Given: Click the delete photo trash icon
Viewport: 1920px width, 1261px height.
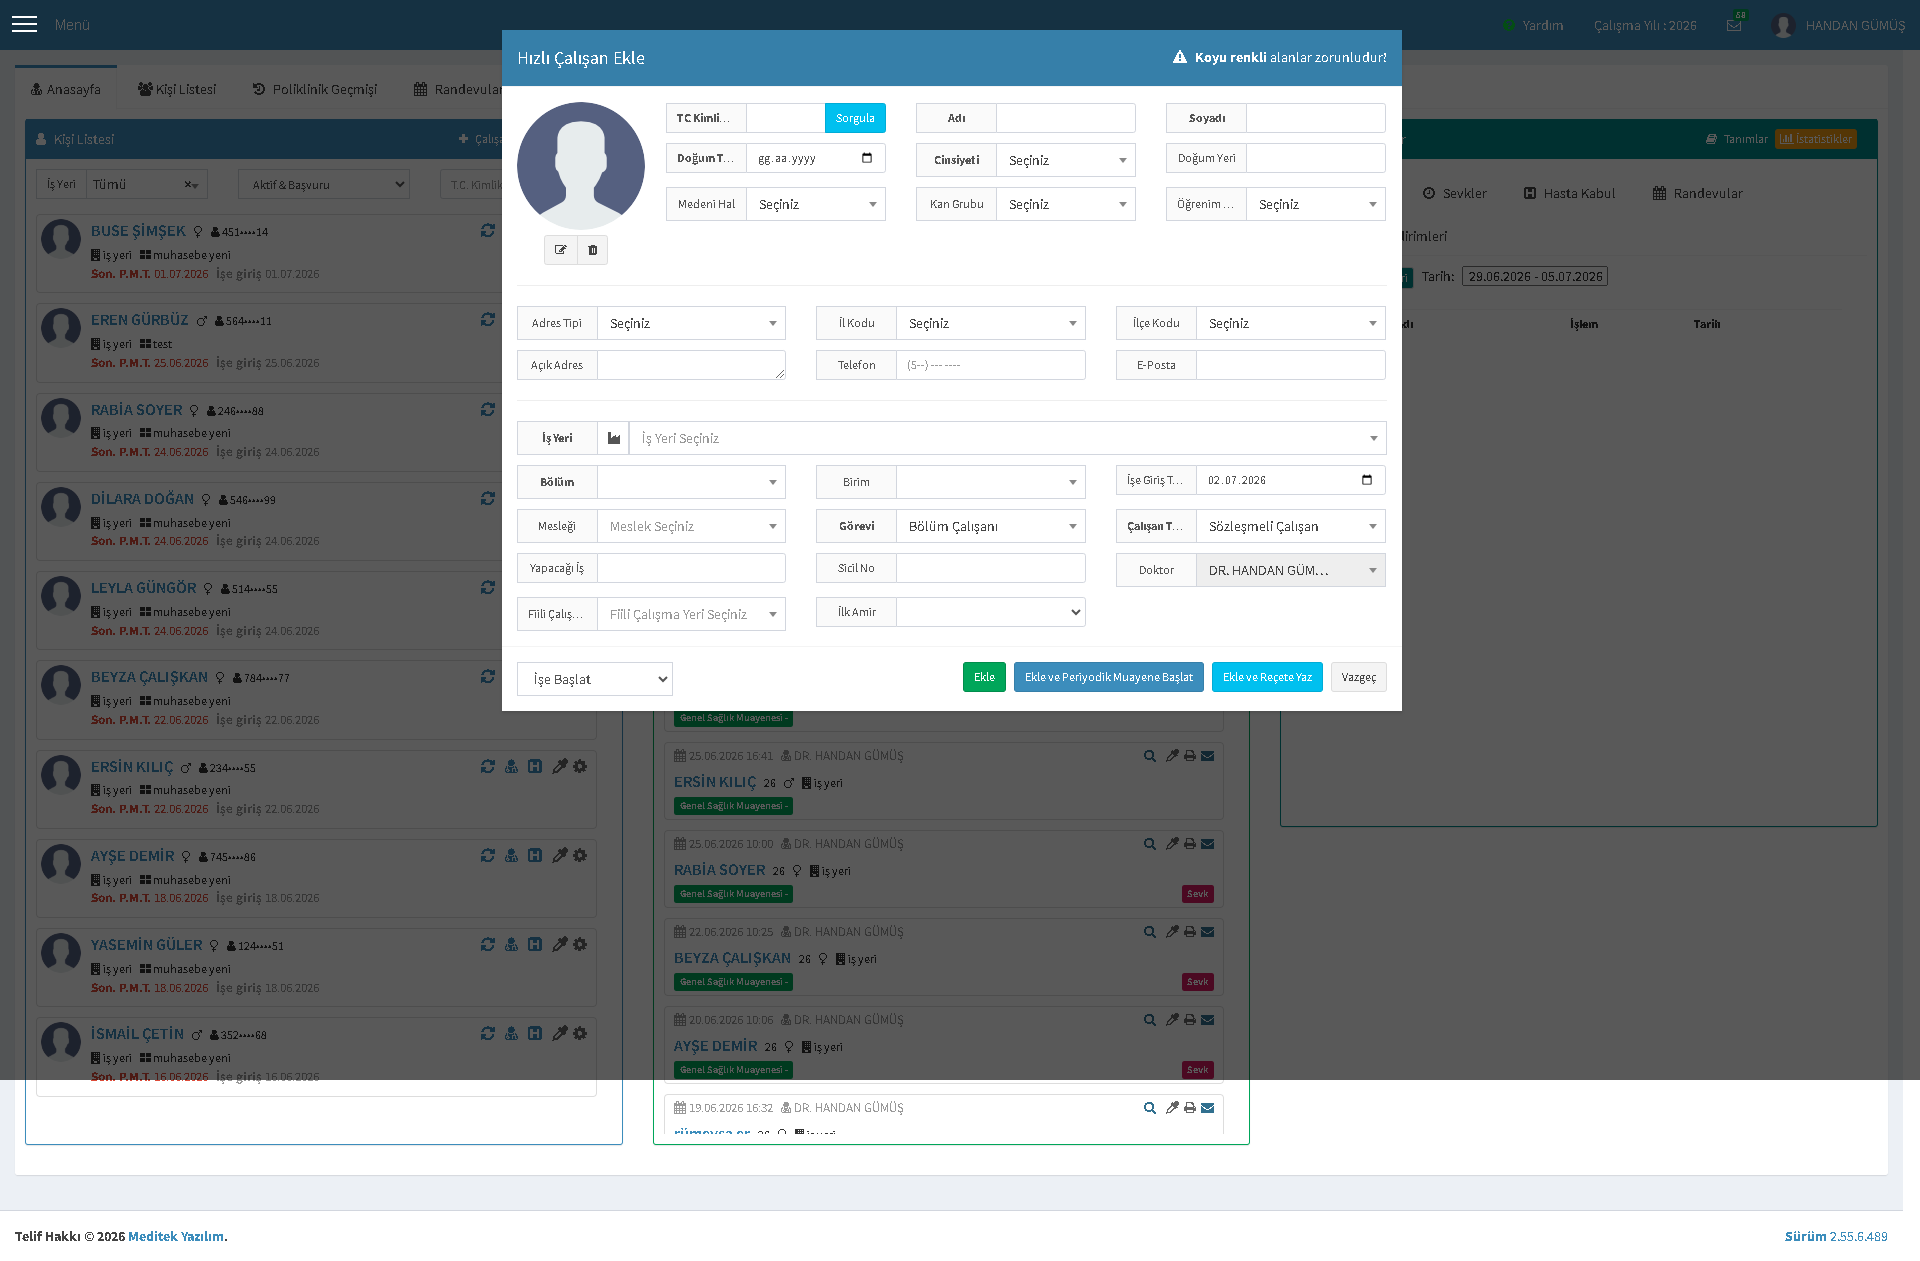Looking at the screenshot, I should pyautogui.click(x=593, y=250).
